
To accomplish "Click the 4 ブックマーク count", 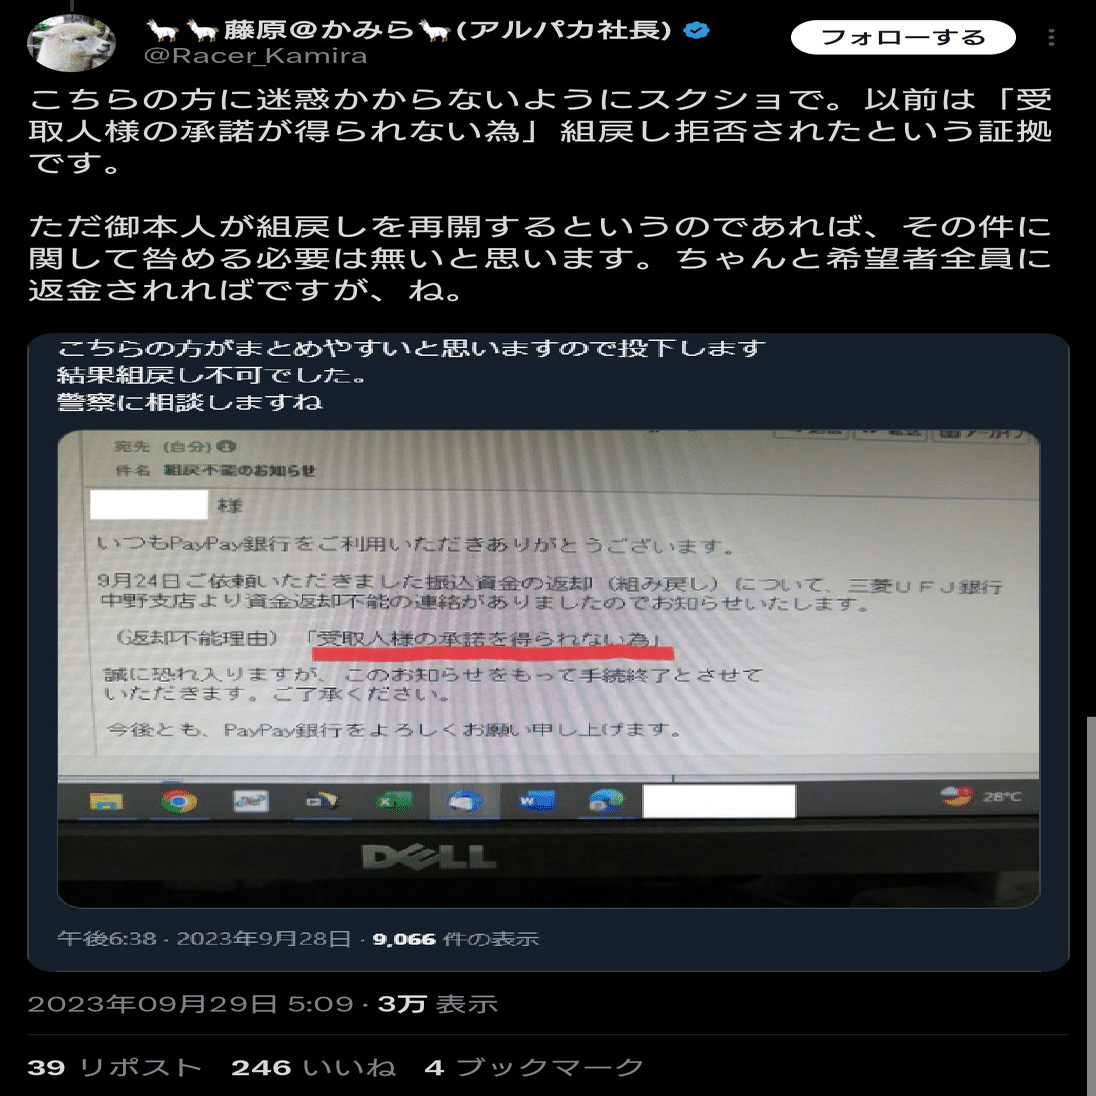I will pos(534,1067).
